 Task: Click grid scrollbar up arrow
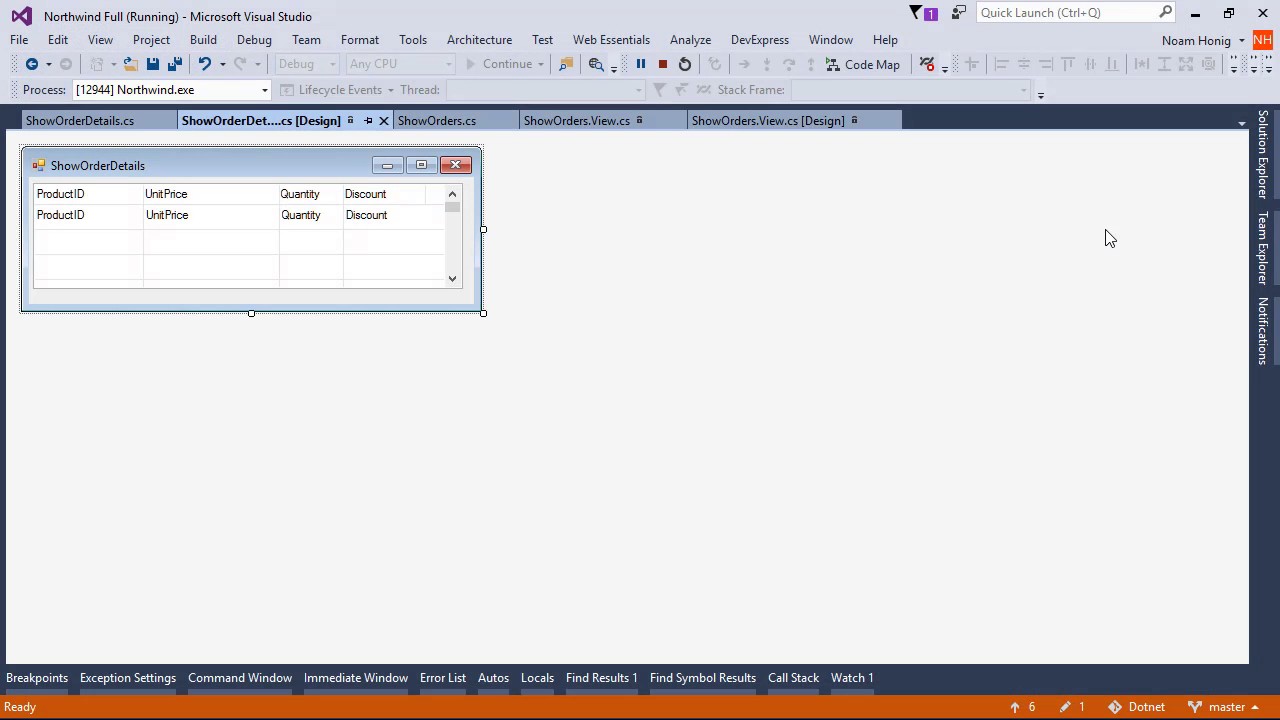pos(452,194)
